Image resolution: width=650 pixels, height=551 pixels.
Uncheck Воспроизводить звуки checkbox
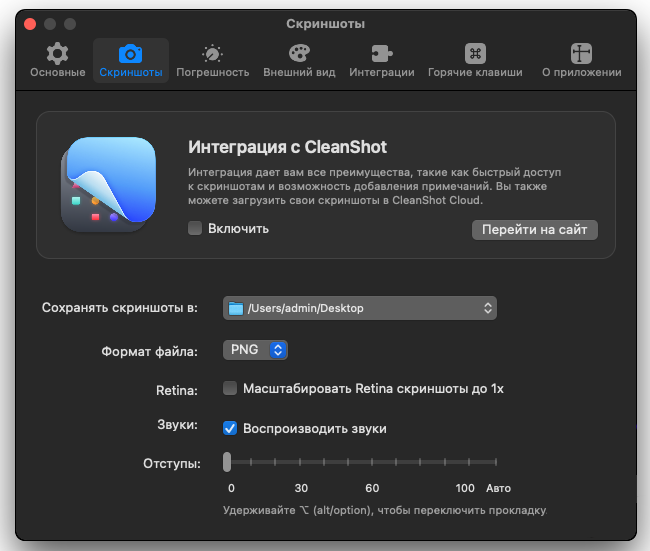tap(230, 428)
